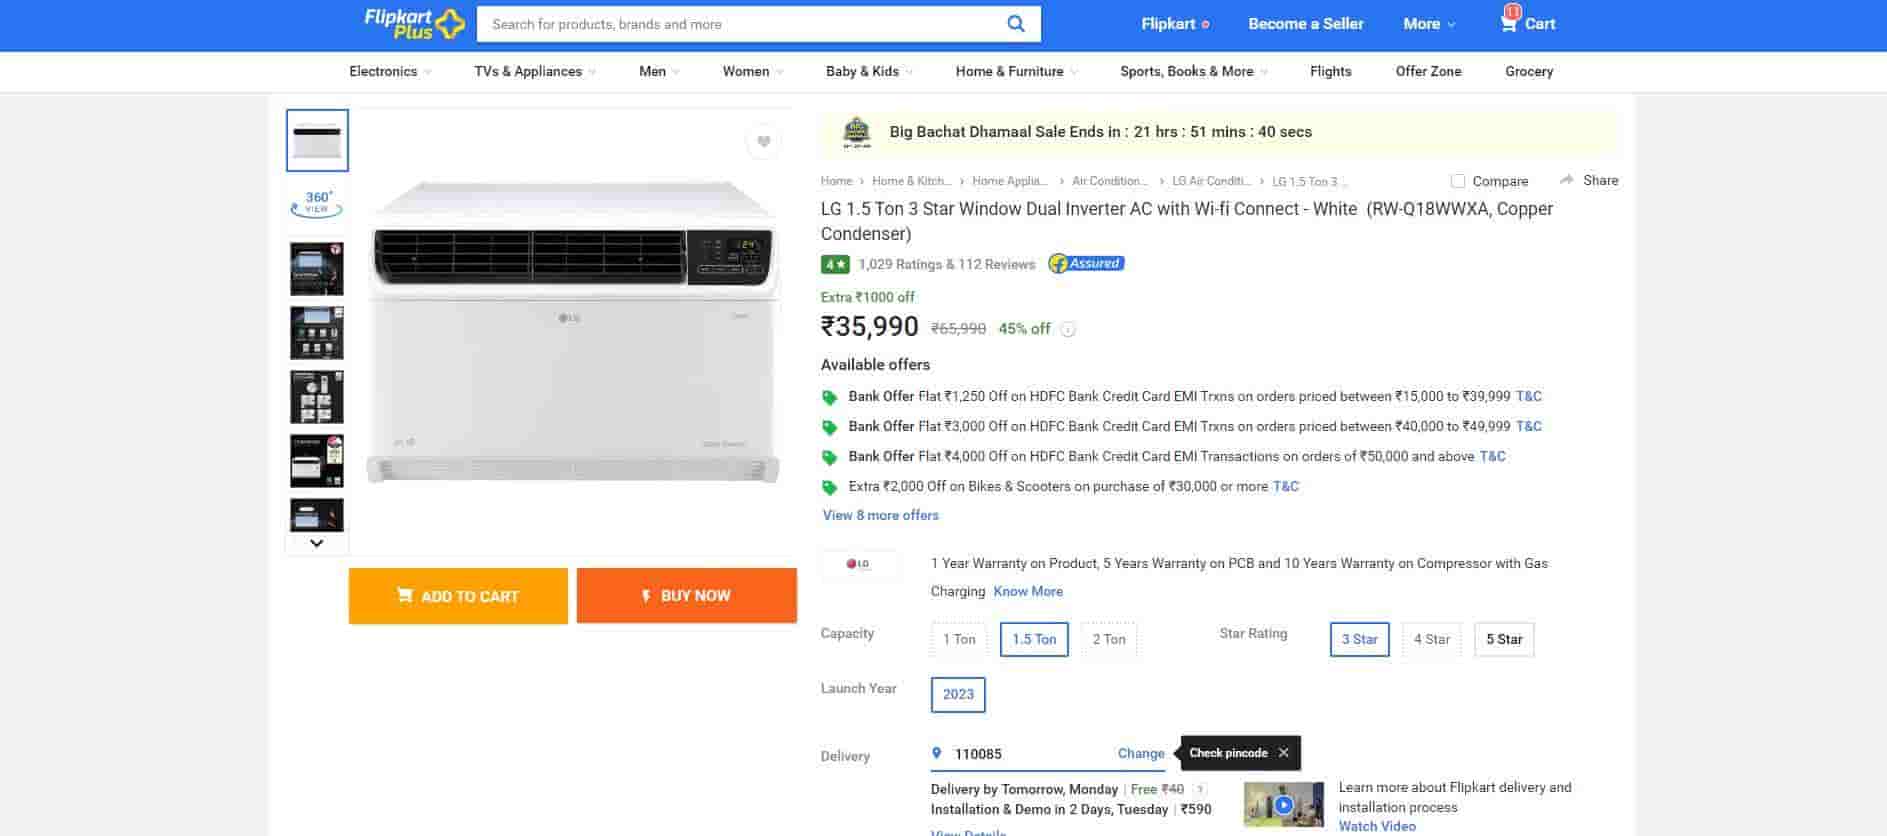The height and width of the screenshot is (836, 1887).
Task: Open the shopping cart icon
Action: coord(1509,23)
